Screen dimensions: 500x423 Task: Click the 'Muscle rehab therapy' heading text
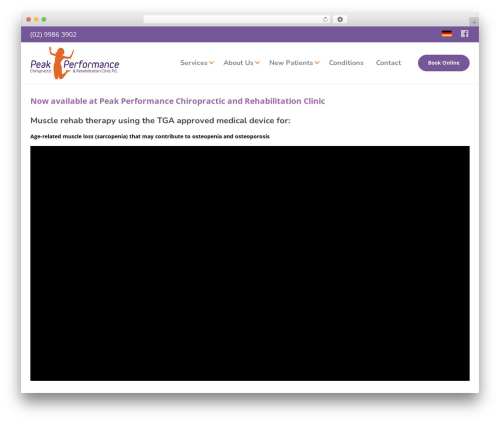coord(160,120)
